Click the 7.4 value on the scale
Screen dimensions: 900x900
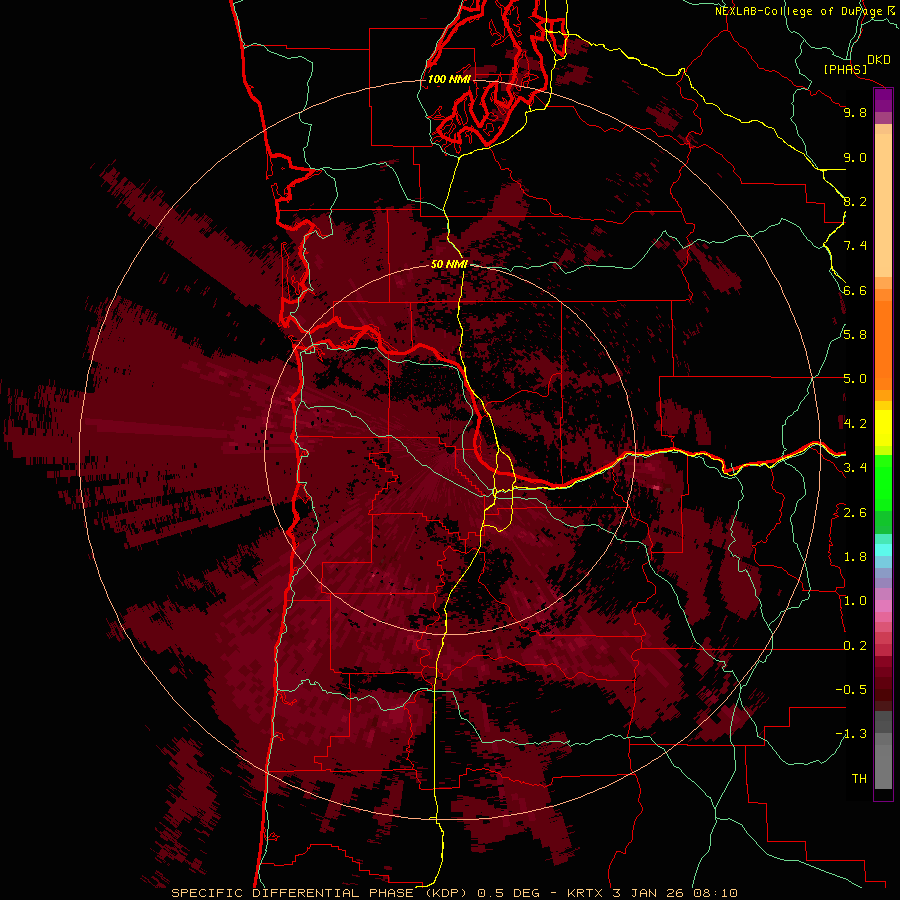(855, 246)
